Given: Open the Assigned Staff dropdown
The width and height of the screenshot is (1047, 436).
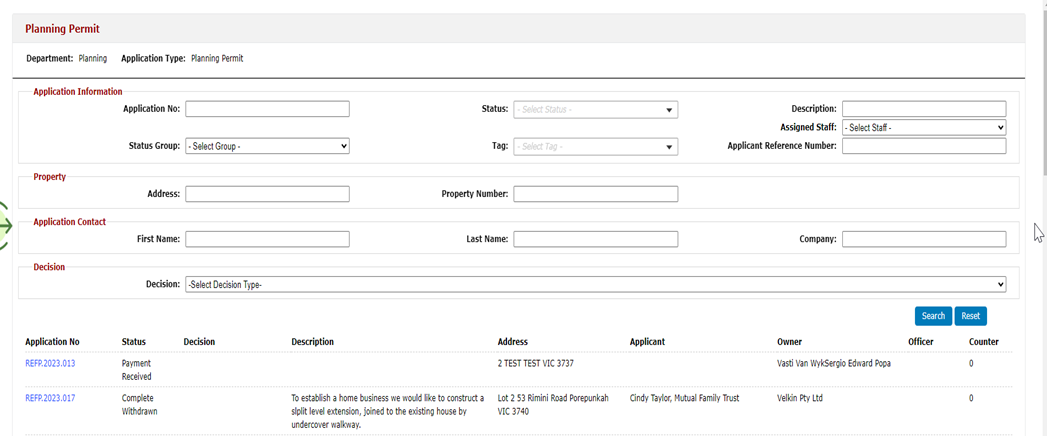Looking at the screenshot, I should coord(924,128).
